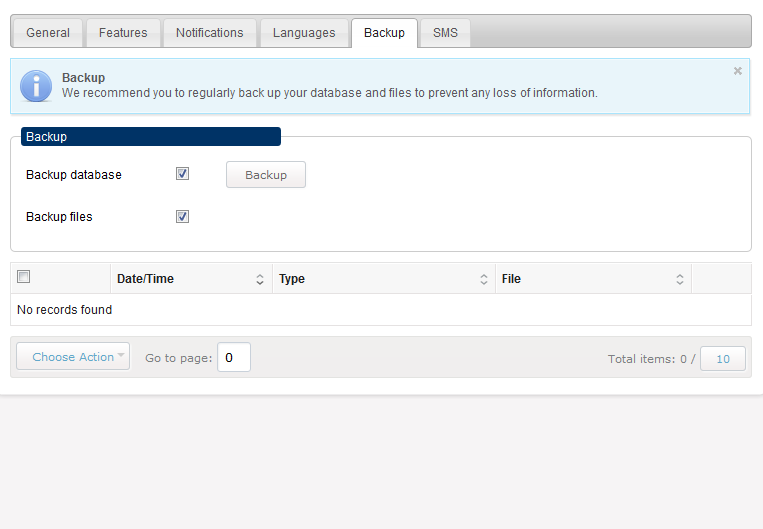Sort by the Type column arrows
This screenshot has width=763, height=529.
click(x=484, y=279)
